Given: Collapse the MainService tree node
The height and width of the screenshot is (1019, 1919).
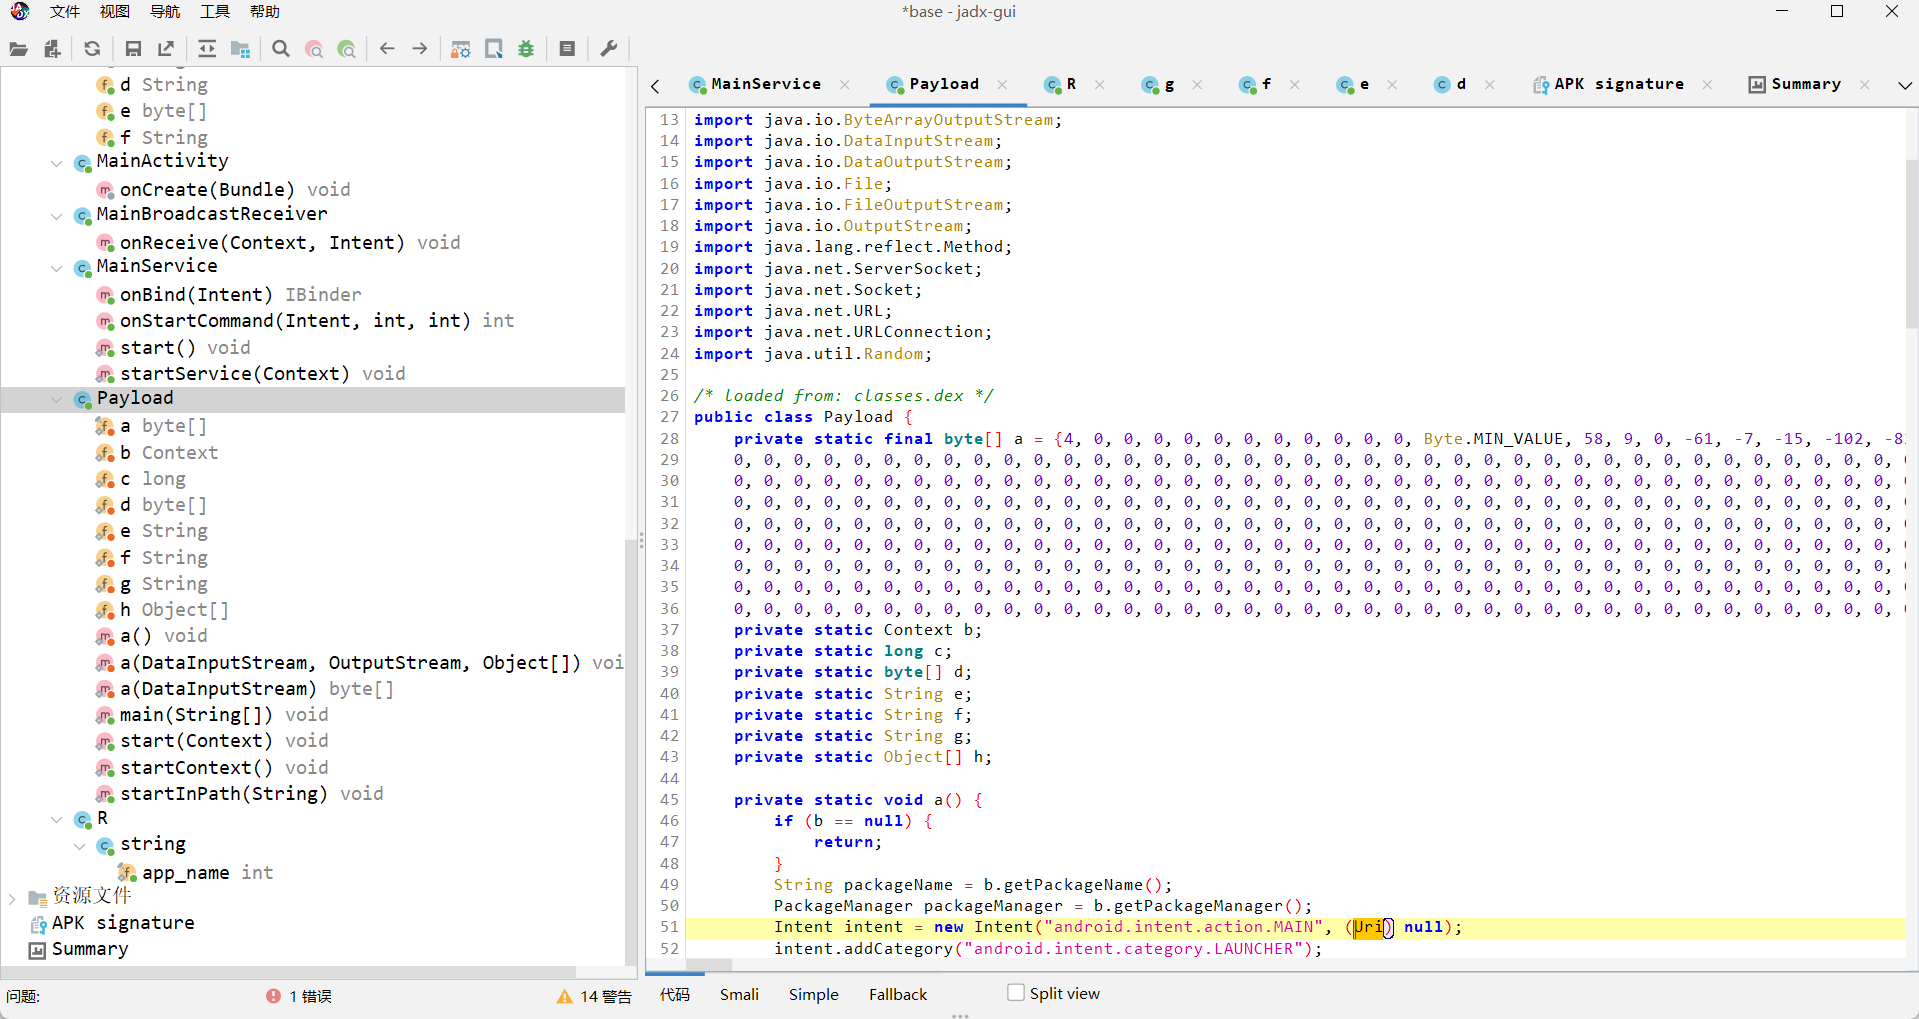Looking at the screenshot, I should 57,268.
